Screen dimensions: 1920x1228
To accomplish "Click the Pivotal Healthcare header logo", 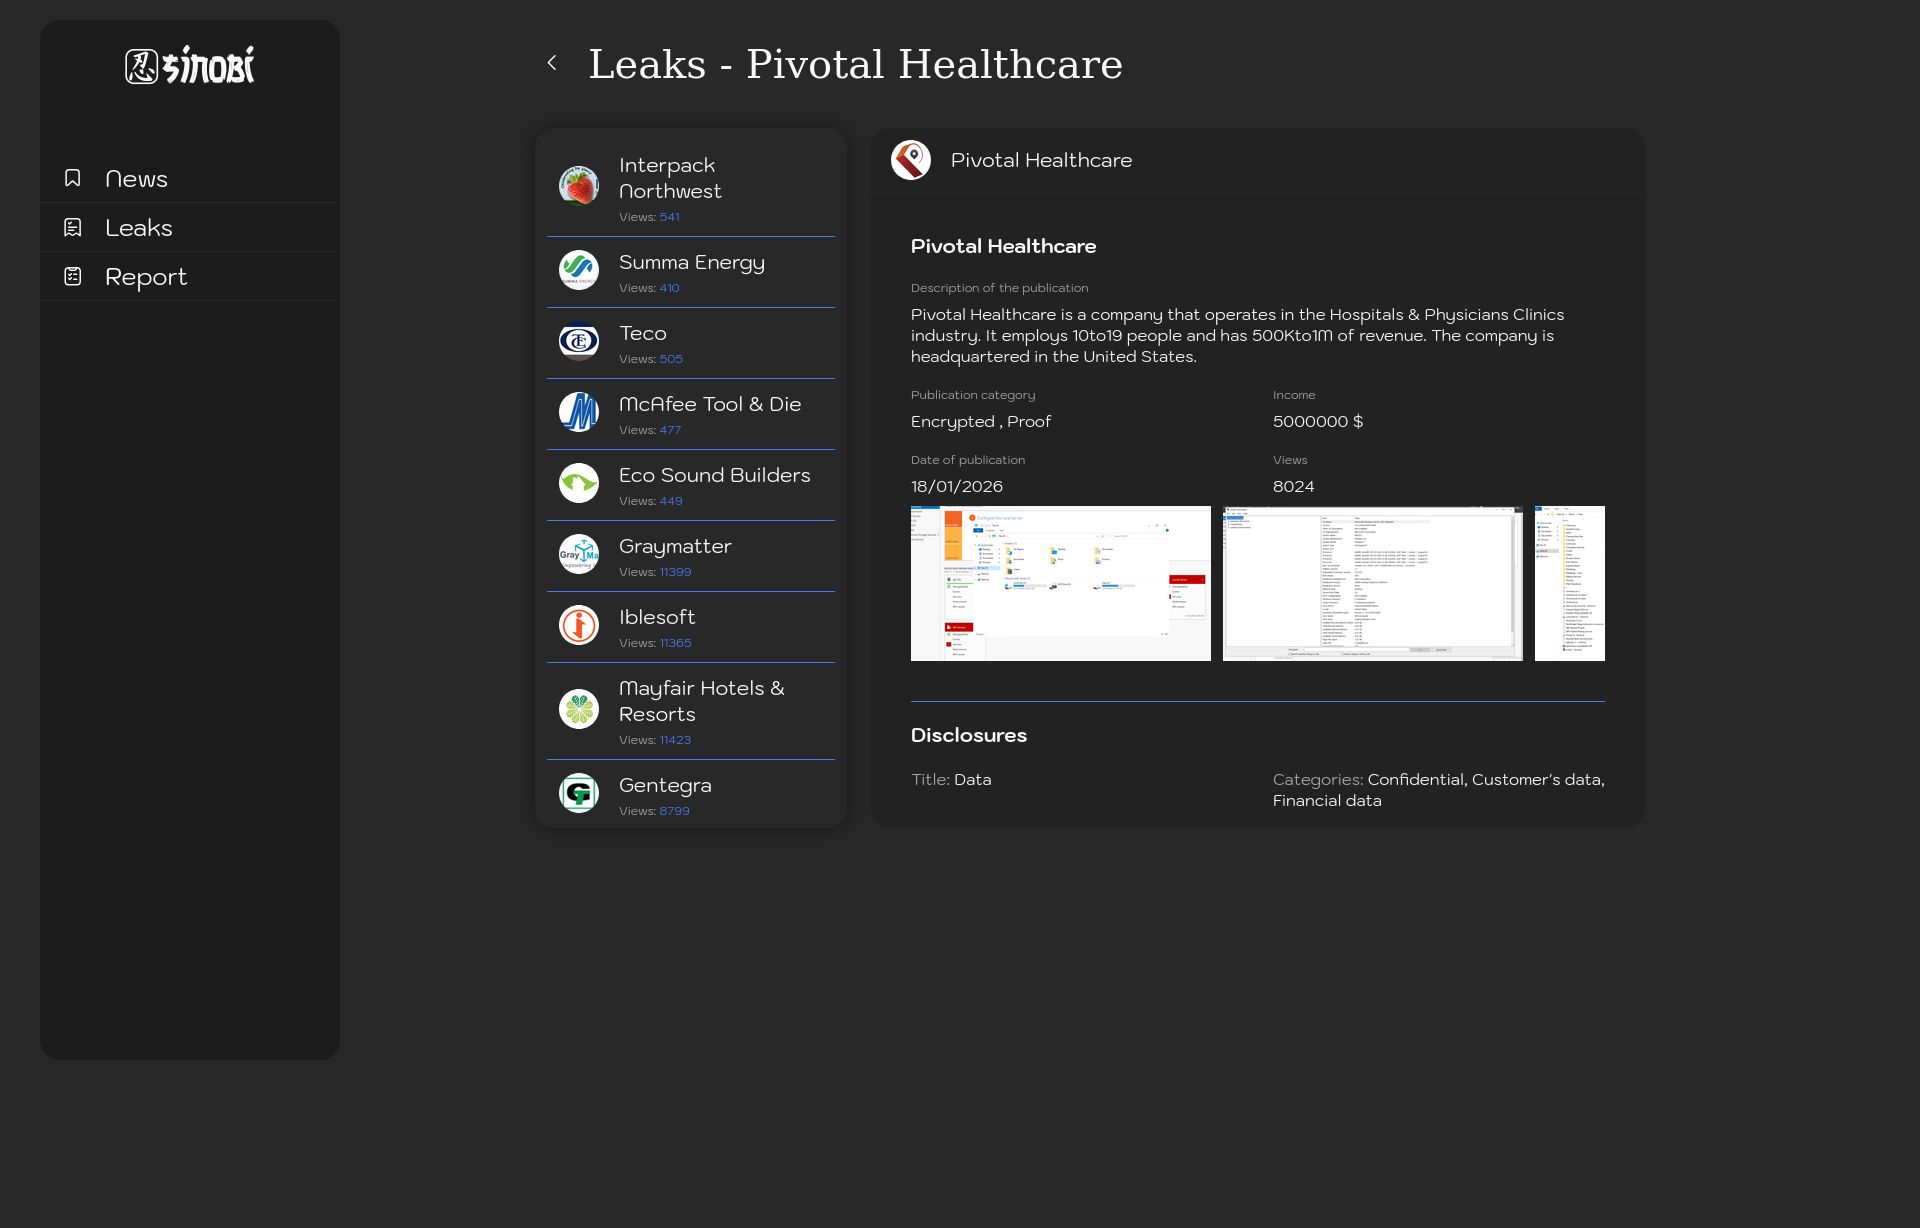I will point(911,160).
